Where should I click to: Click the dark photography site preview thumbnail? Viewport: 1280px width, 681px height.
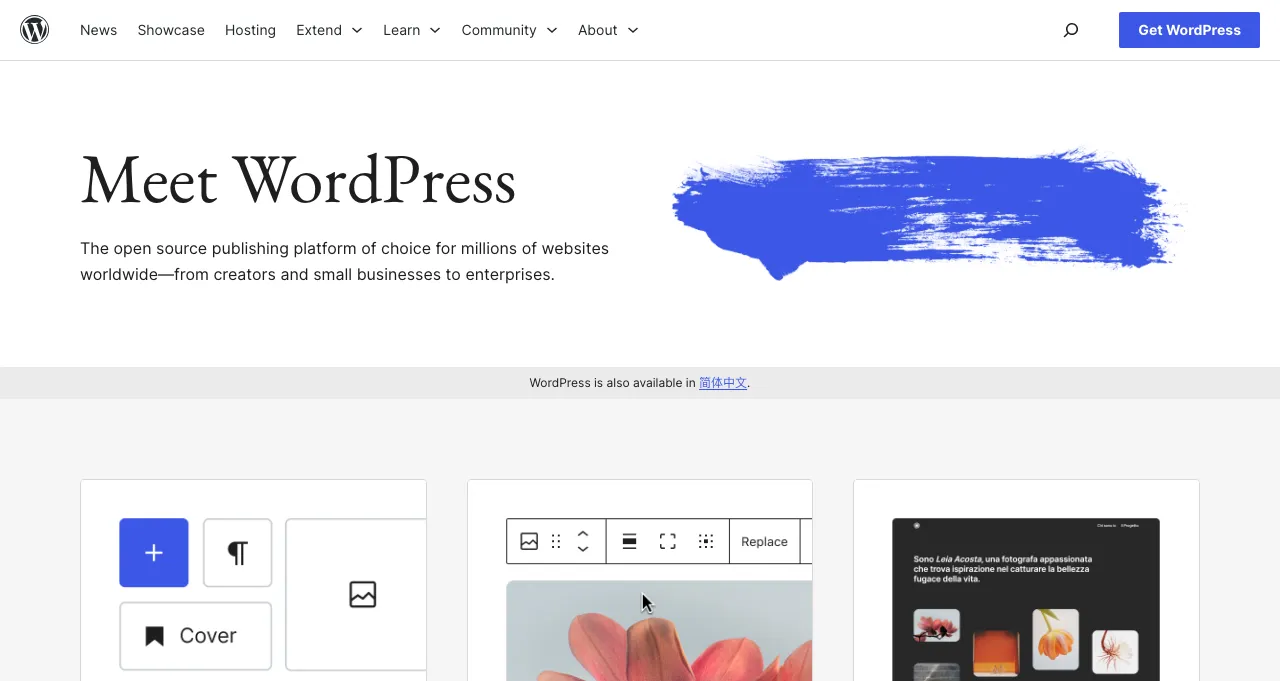point(1026,600)
